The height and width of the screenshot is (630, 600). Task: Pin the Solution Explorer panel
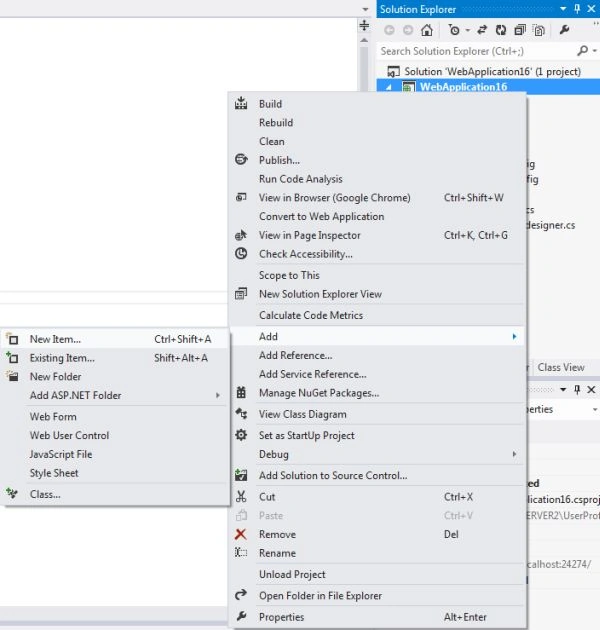tap(577, 9)
